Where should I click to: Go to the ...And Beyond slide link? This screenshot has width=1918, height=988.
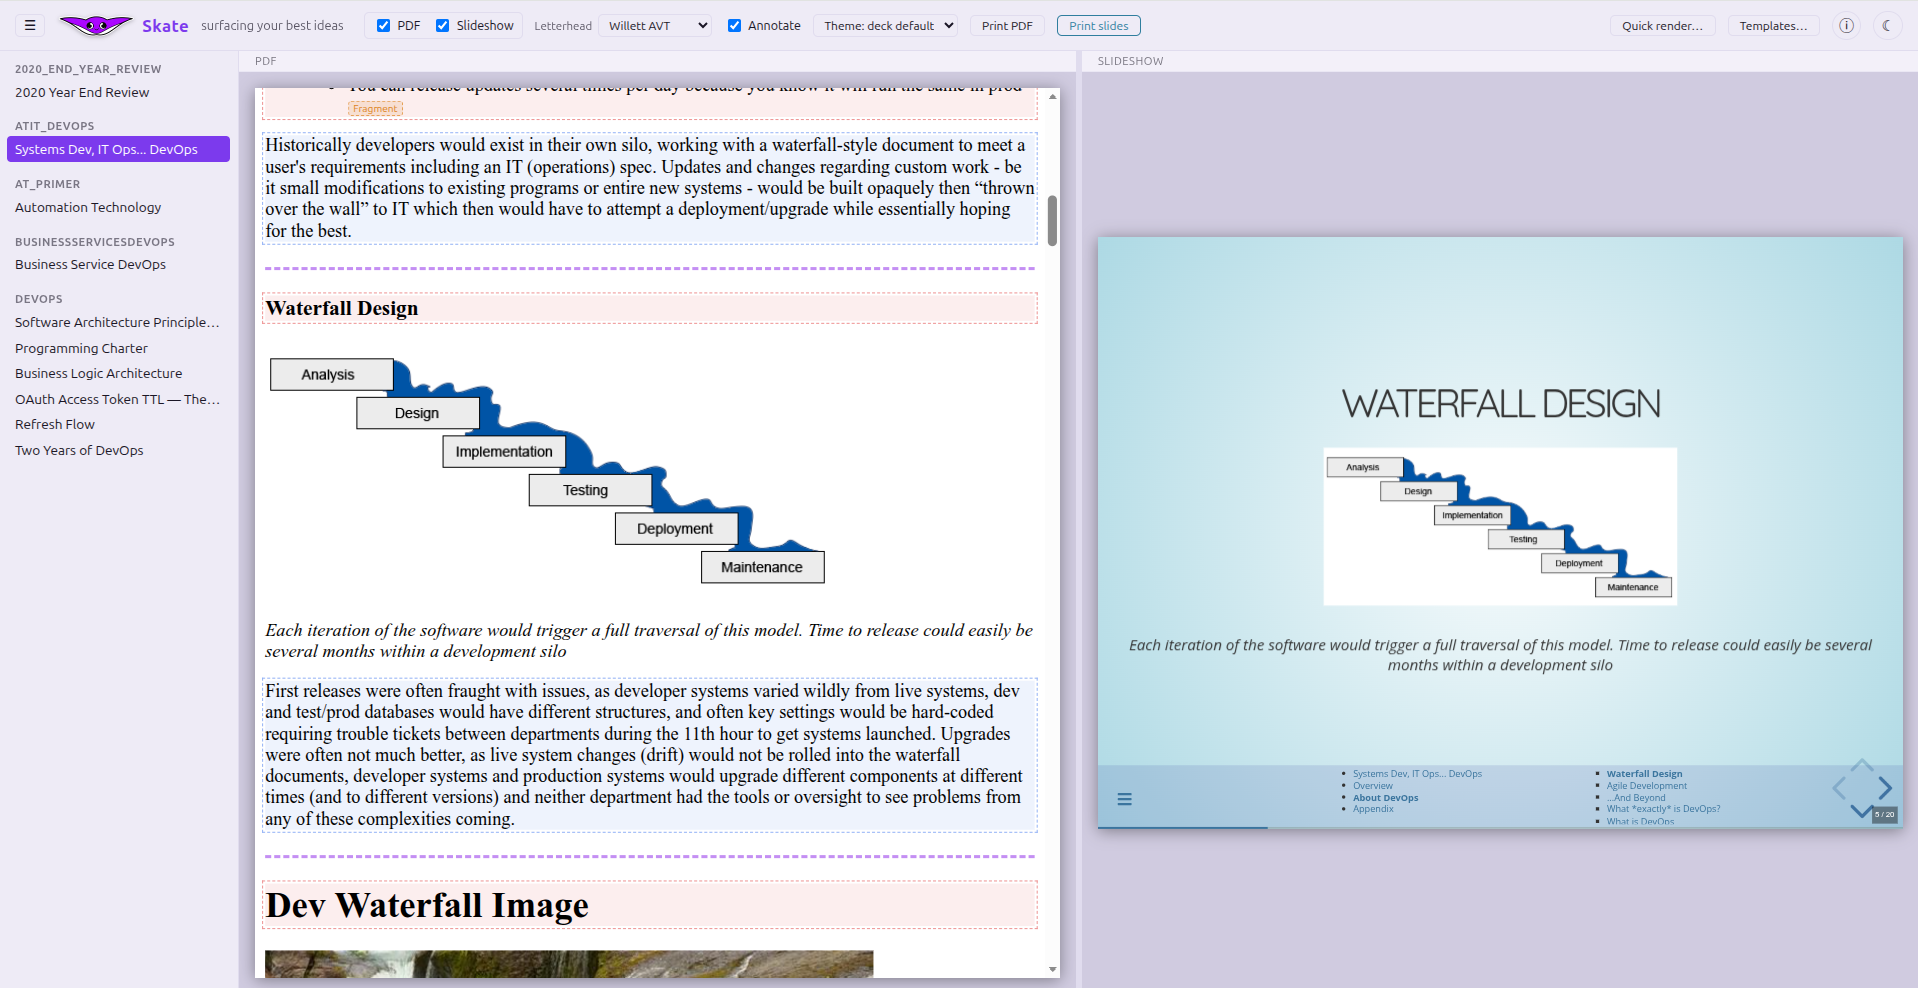(x=1636, y=798)
